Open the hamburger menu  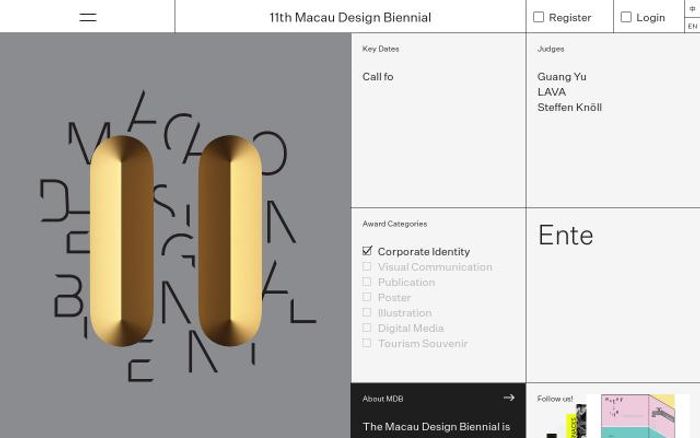pos(88,17)
